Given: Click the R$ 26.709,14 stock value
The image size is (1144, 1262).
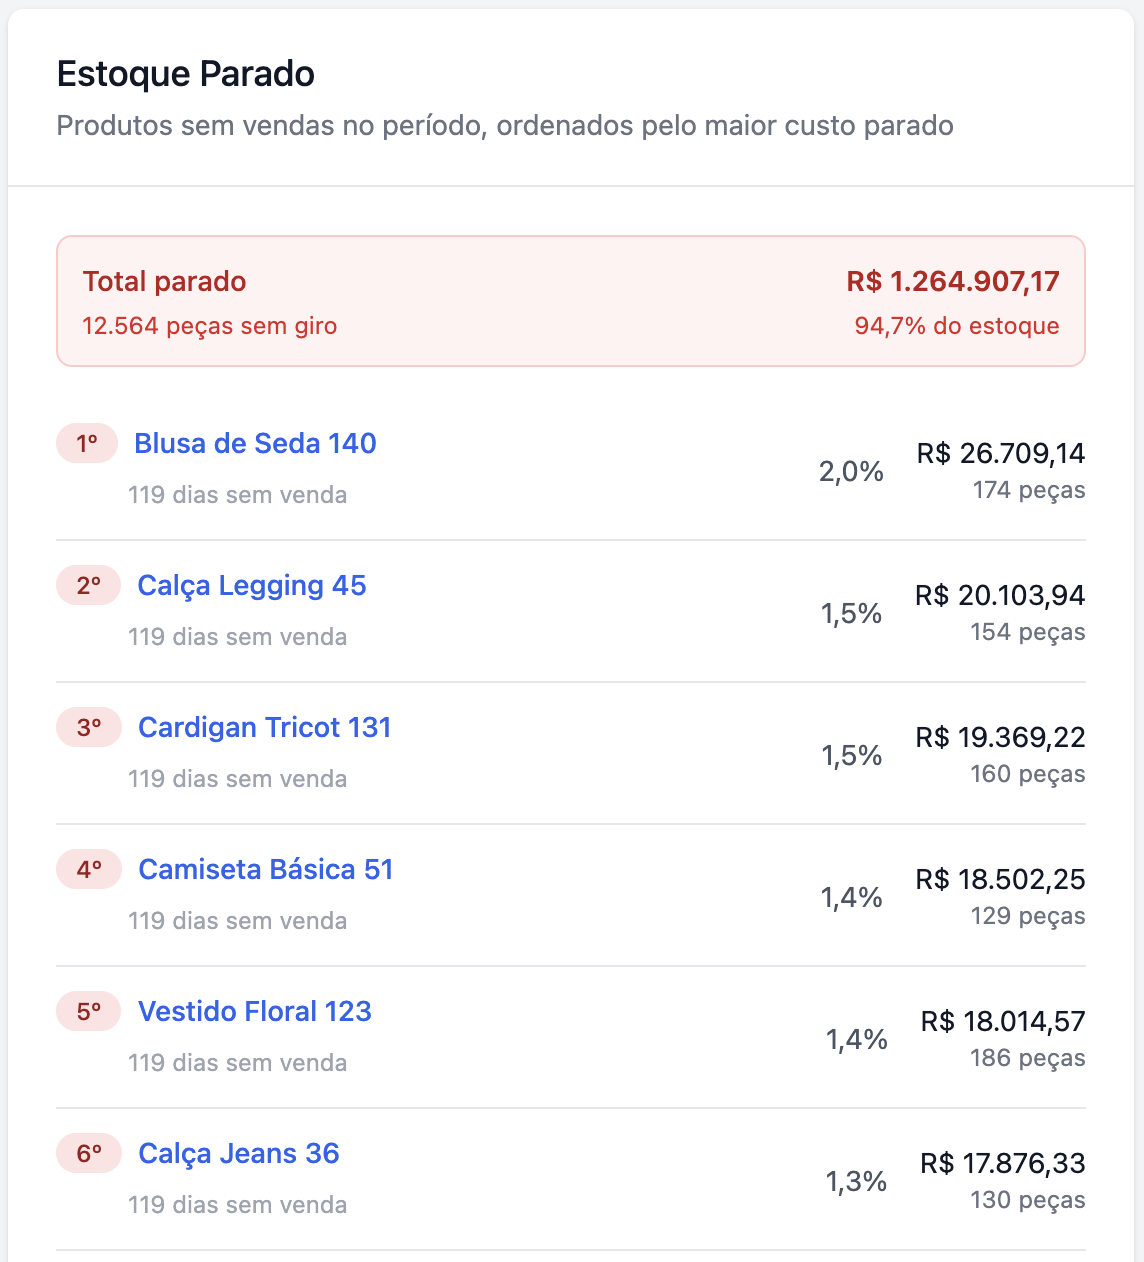Looking at the screenshot, I should tap(1001, 453).
